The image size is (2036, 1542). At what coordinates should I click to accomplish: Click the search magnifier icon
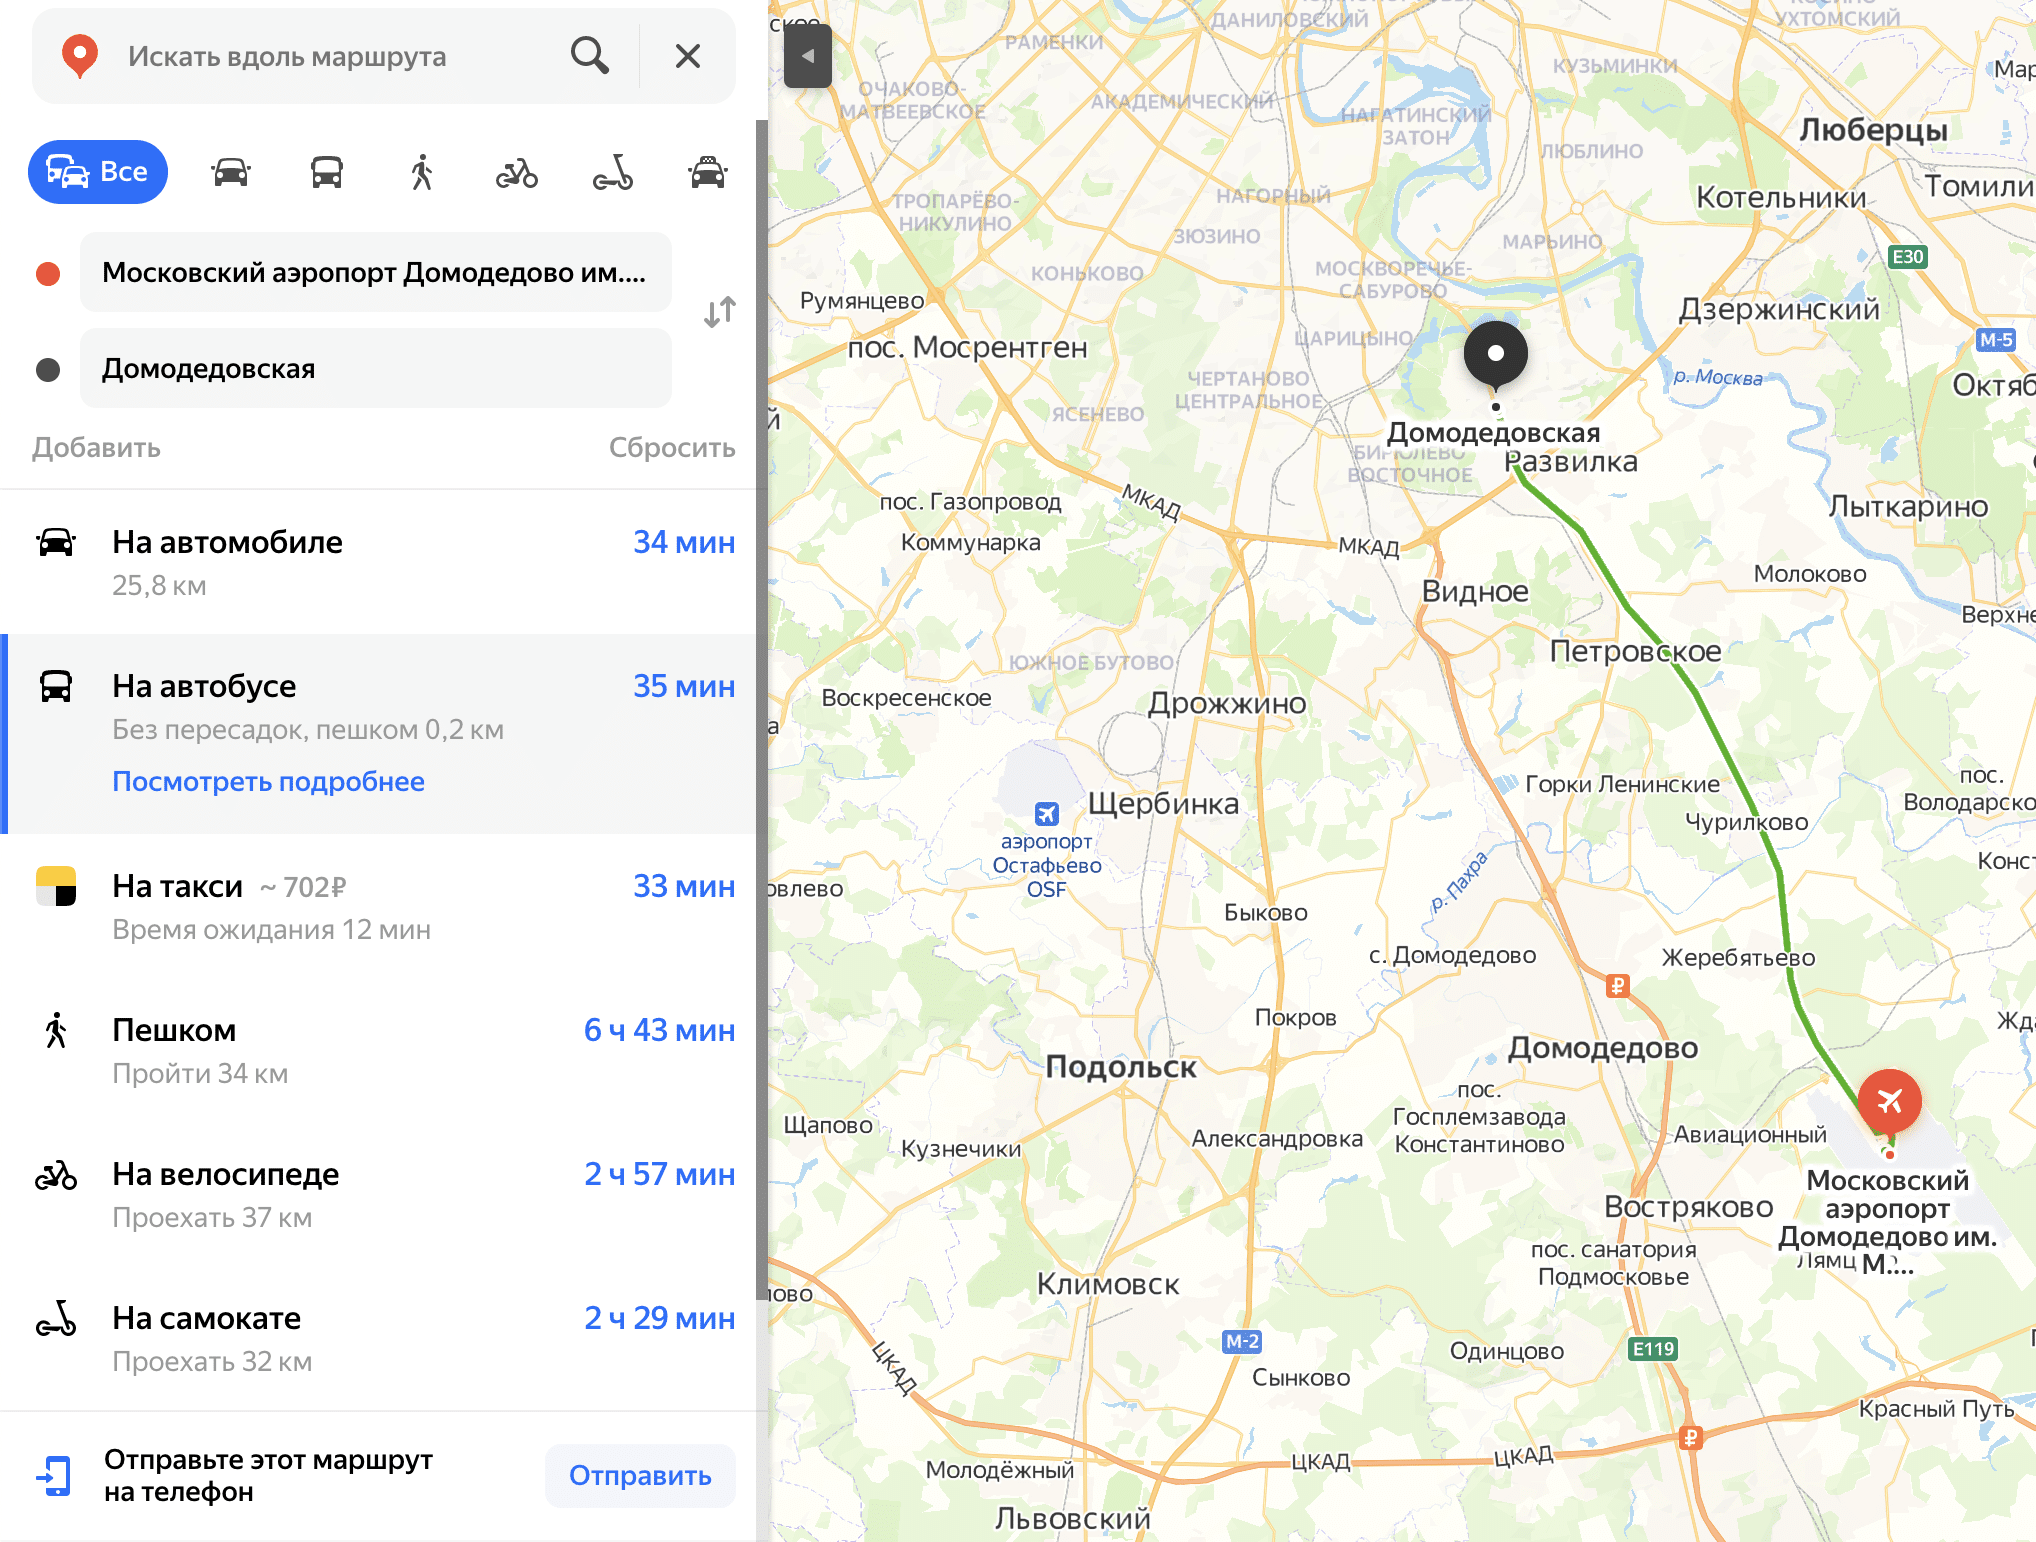point(590,56)
